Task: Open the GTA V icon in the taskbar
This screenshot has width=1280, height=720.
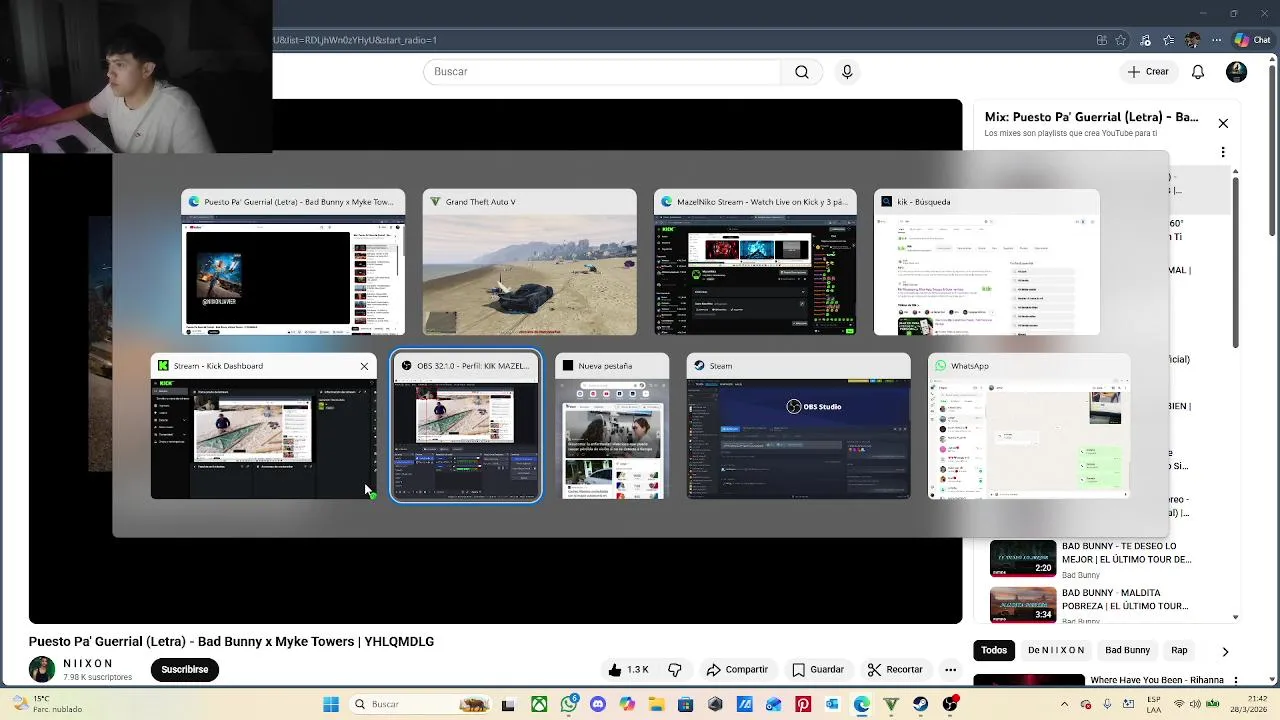Action: [x=891, y=704]
